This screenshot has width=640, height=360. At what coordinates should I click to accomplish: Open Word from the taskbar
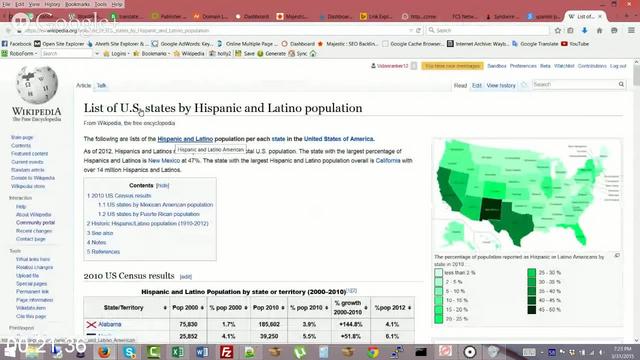pos(202,352)
